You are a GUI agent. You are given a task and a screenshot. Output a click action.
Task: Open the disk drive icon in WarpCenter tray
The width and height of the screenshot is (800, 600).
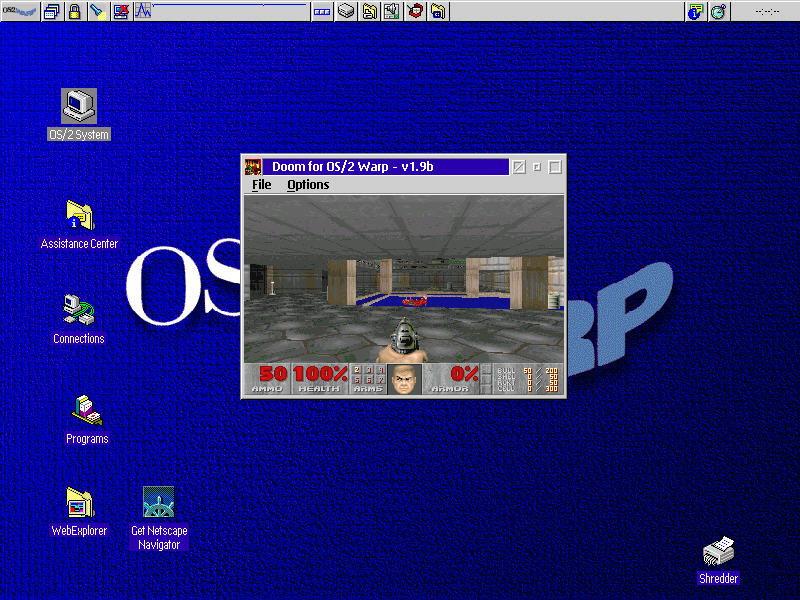[x=346, y=11]
